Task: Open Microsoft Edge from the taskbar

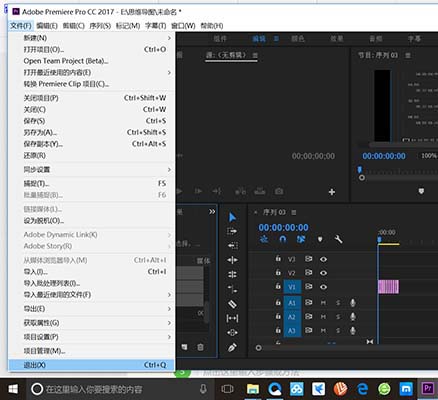Action: pyautogui.click(x=362, y=389)
